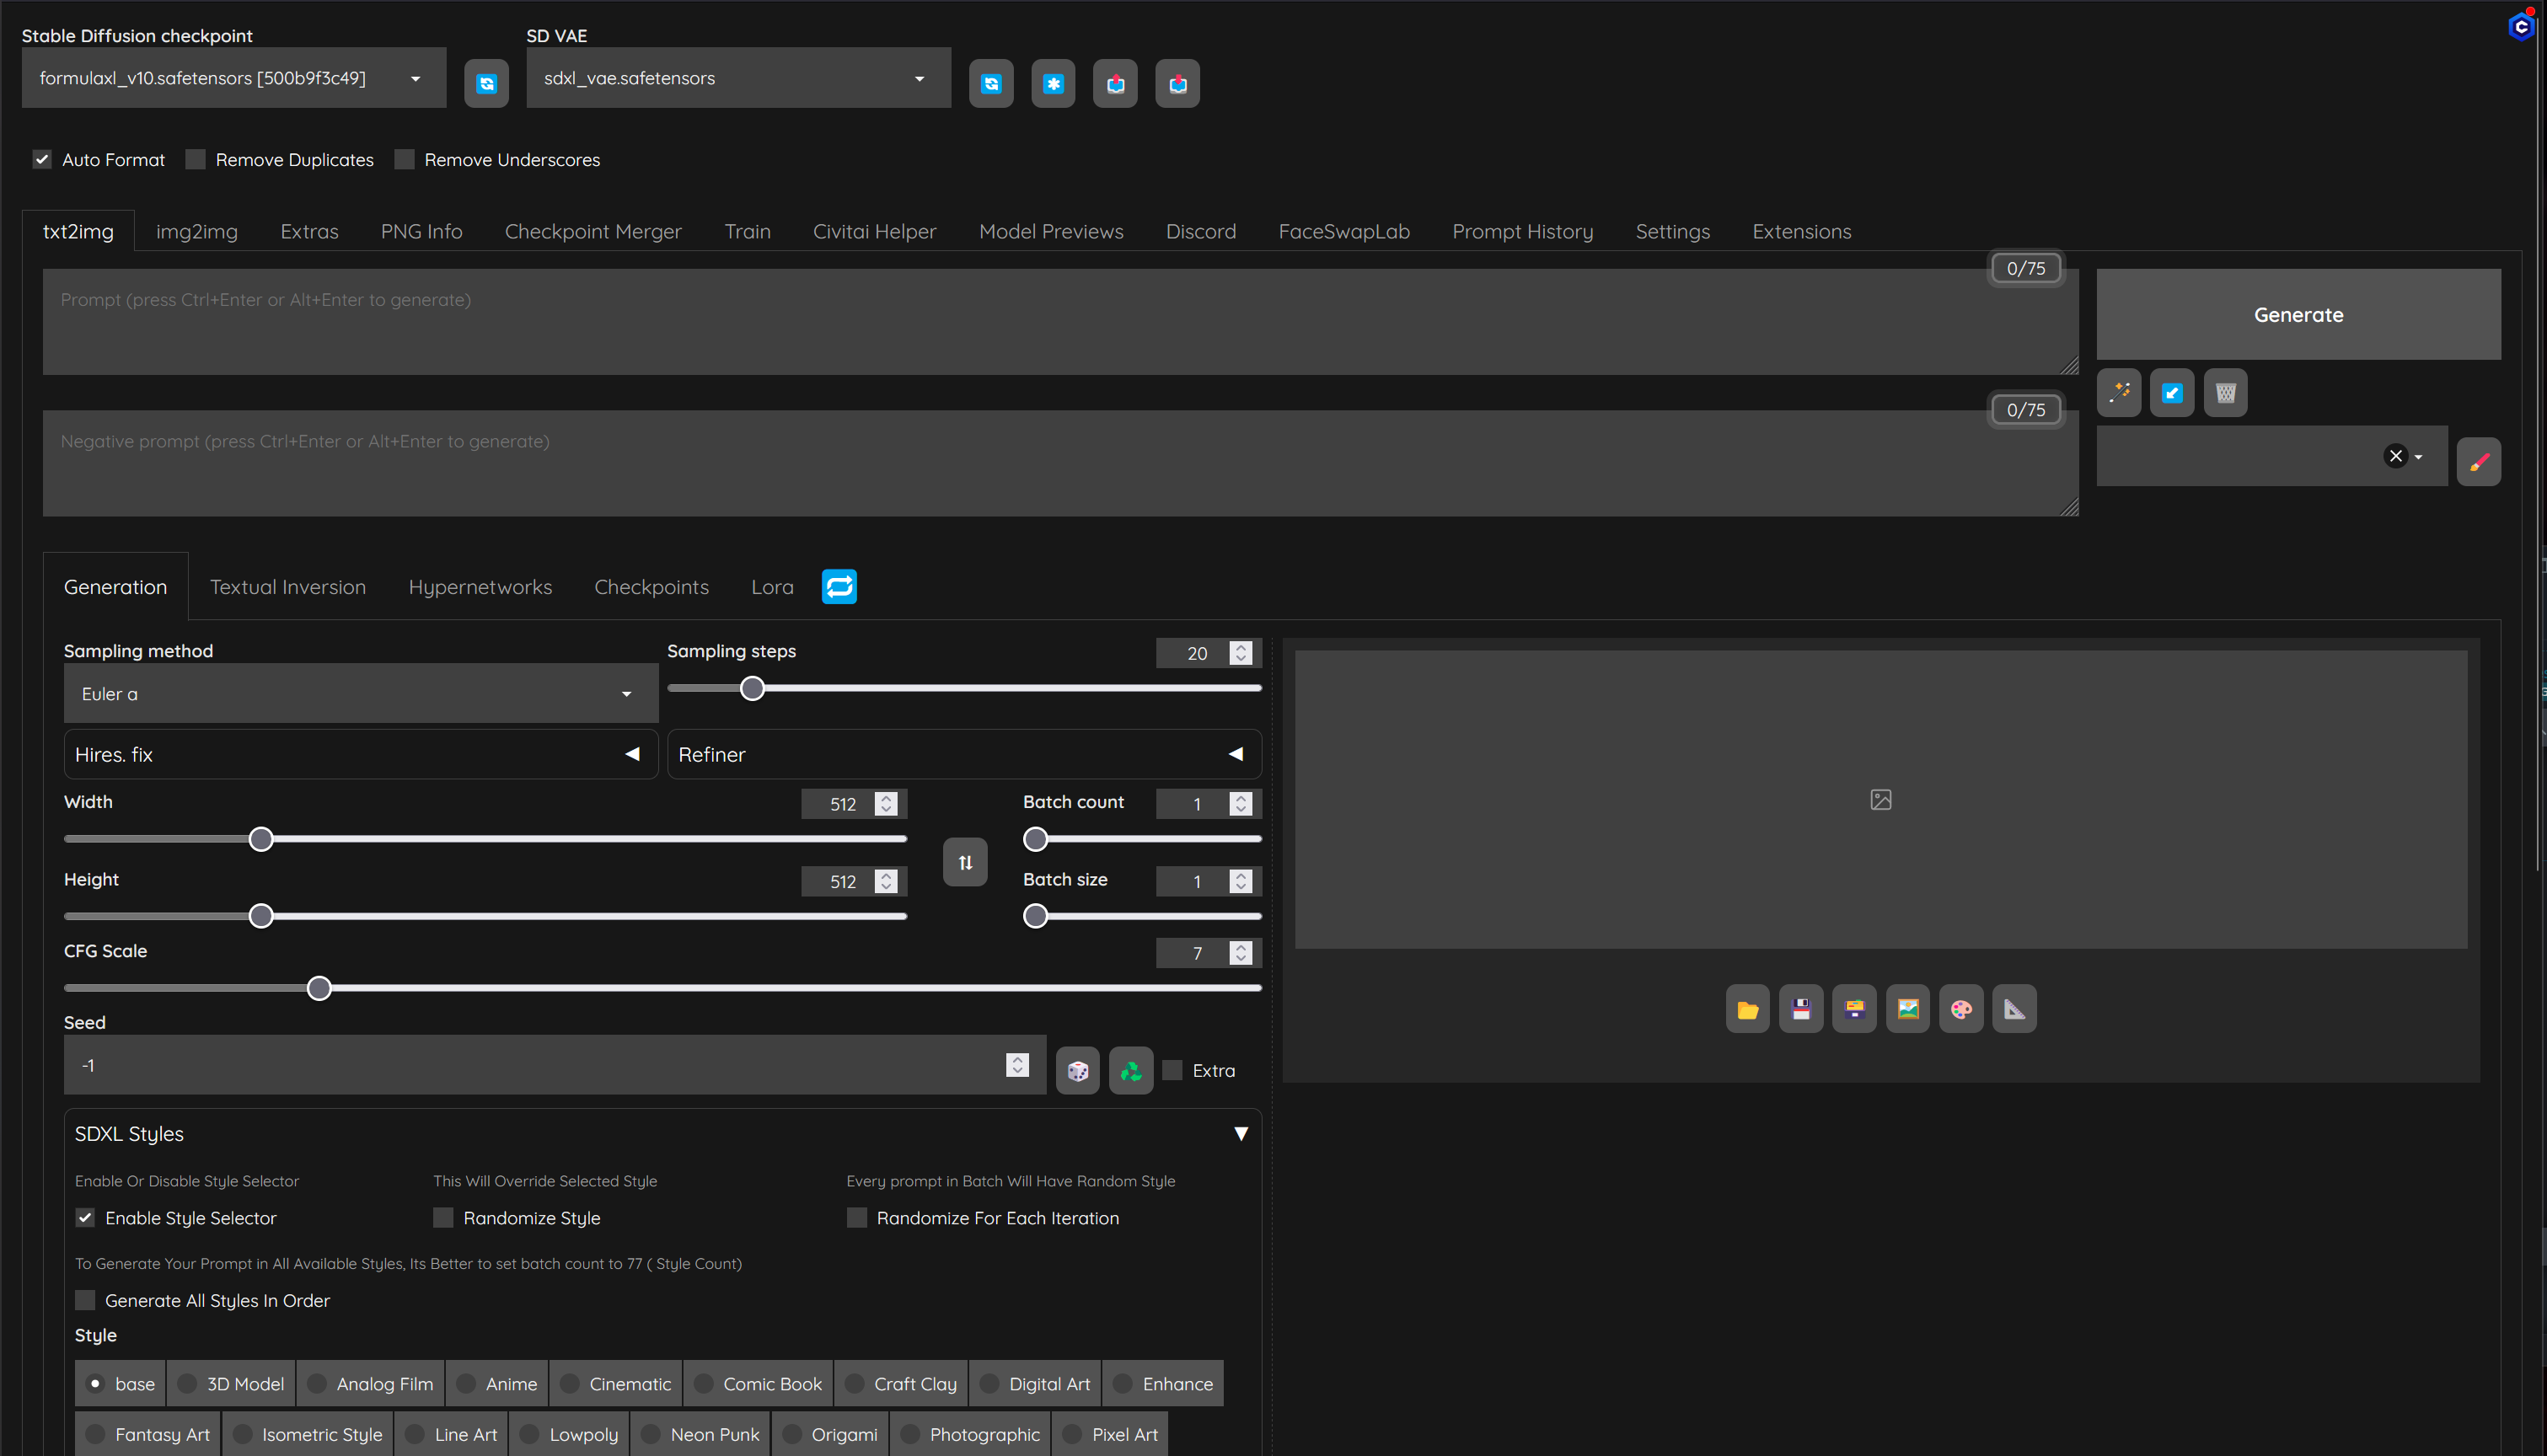
Task: Click the recycle icon to reuse last seed
Action: click(1130, 1070)
